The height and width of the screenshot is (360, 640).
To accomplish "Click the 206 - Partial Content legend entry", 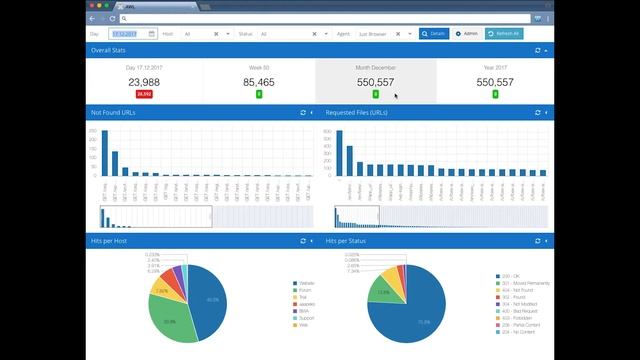I will pyautogui.click(x=518, y=325).
